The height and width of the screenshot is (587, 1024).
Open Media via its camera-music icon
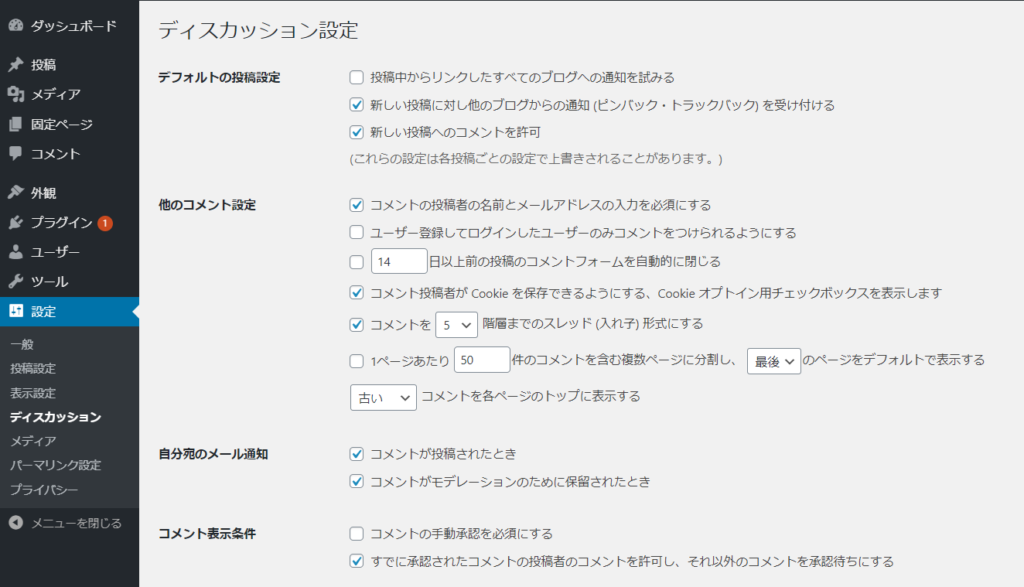click(x=15, y=94)
